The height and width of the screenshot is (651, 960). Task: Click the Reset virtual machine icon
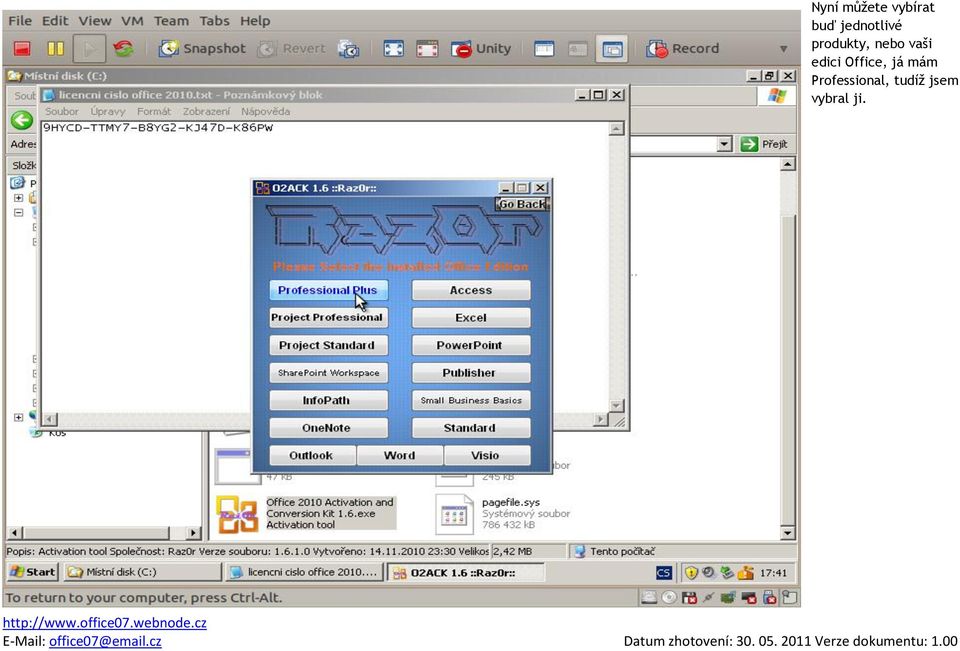(x=124, y=48)
